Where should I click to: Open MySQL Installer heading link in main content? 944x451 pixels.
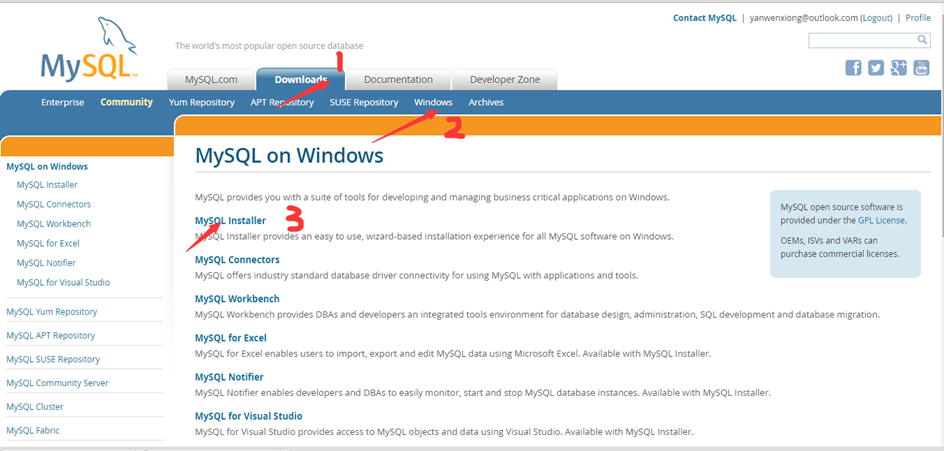click(231, 221)
